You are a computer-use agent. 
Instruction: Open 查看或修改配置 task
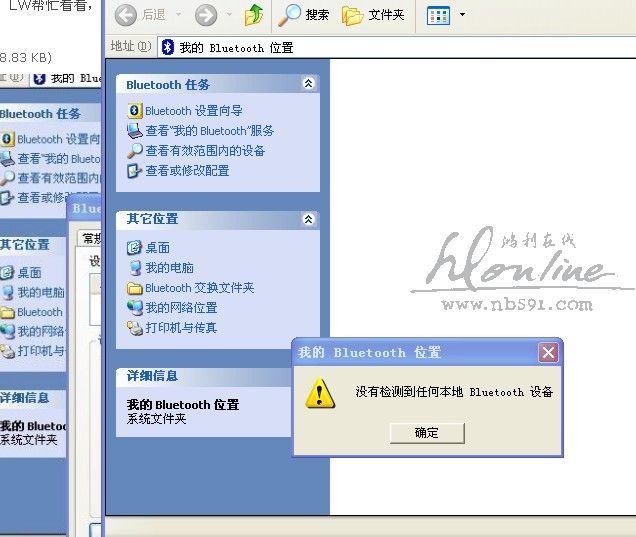click(187, 171)
